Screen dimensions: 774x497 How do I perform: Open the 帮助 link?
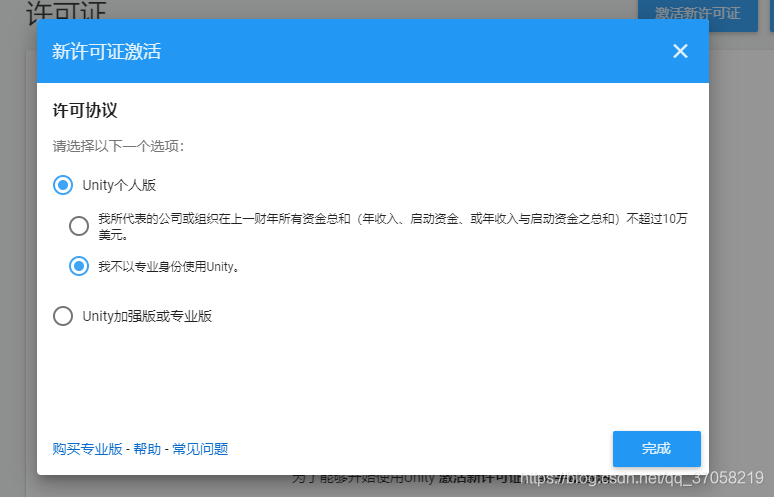(x=147, y=449)
